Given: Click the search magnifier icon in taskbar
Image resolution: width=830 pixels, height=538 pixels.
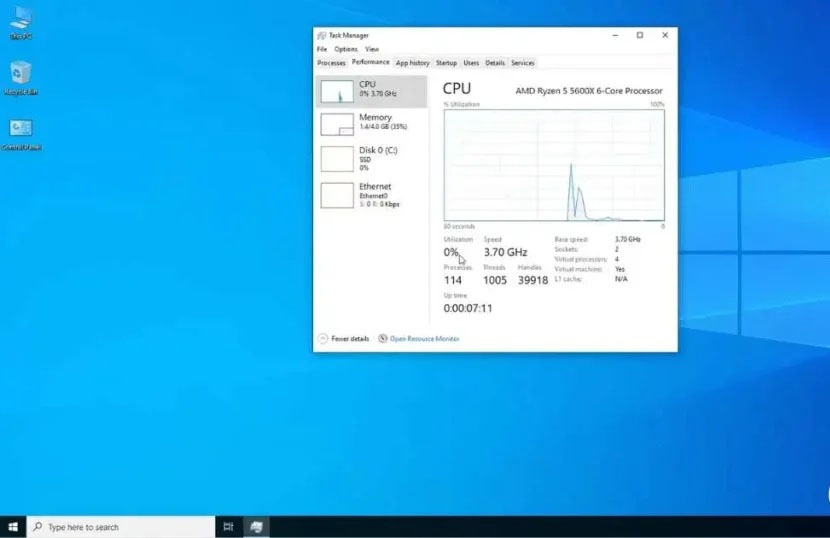Looking at the screenshot, I should tap(38, 527).
